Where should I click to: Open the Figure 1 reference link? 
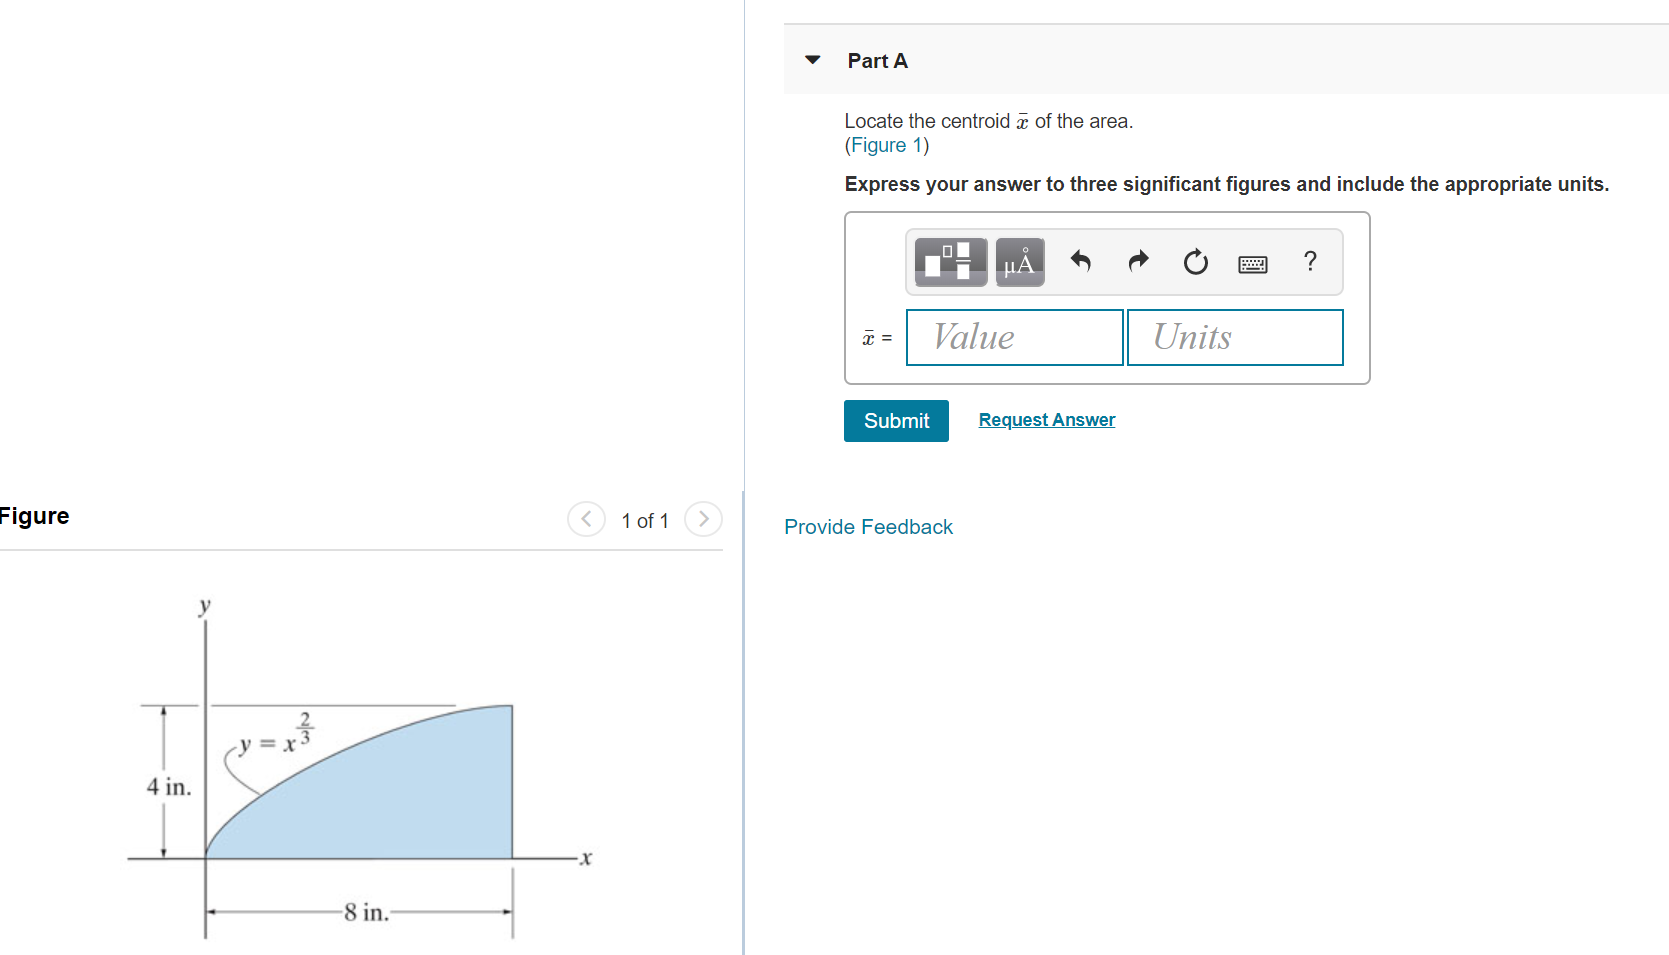pyautogui.click(x=885, y=145)
